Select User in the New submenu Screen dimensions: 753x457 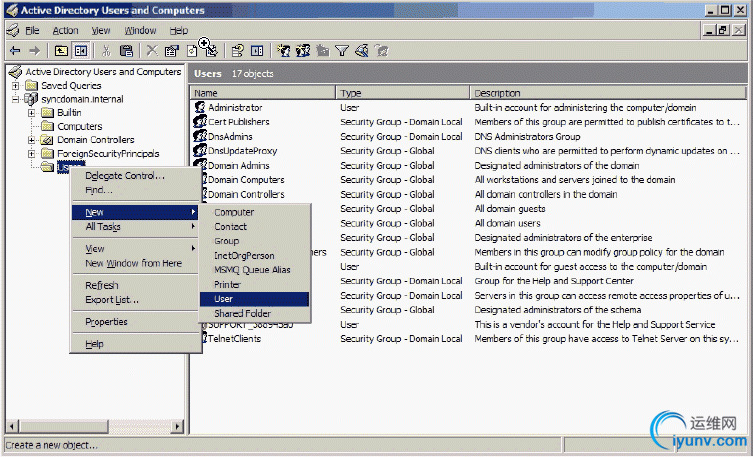[255, 299]
